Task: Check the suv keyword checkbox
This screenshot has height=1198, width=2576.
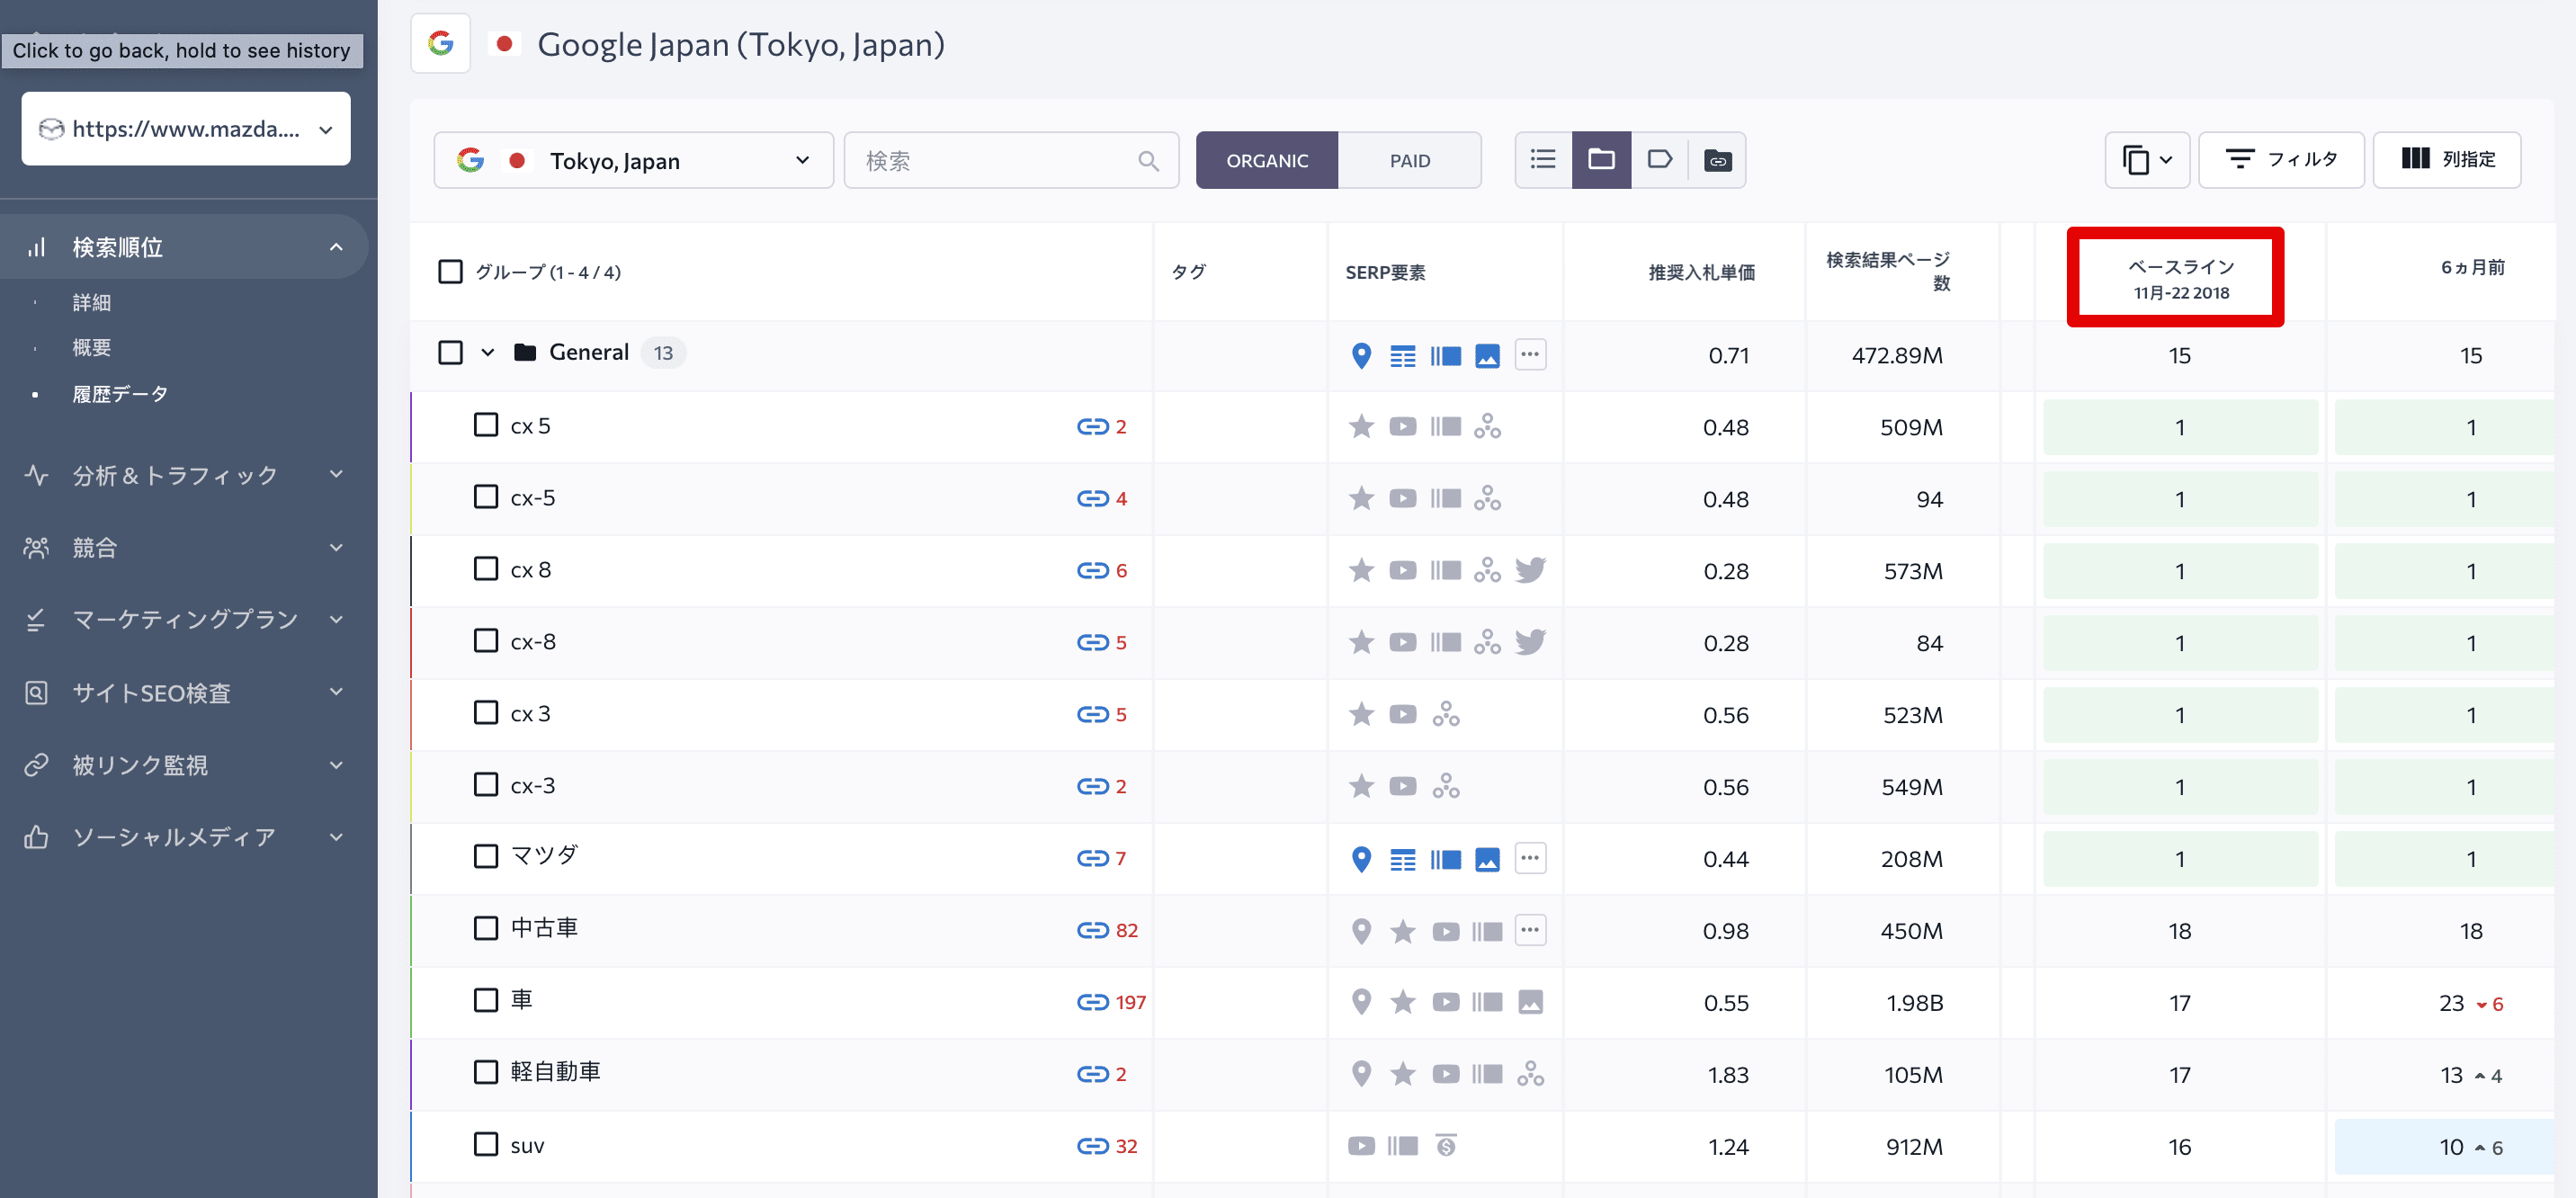Action: tap(486, 1145)
